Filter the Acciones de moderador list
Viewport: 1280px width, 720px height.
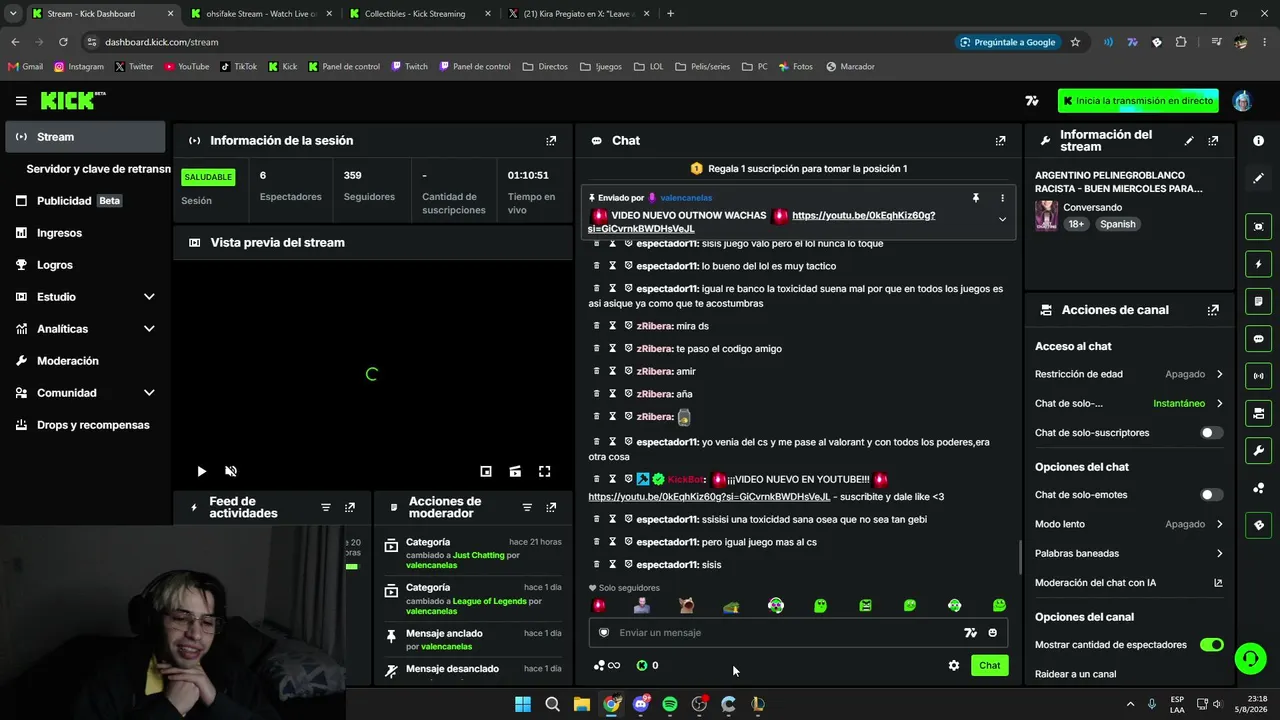tap(527, 508)
